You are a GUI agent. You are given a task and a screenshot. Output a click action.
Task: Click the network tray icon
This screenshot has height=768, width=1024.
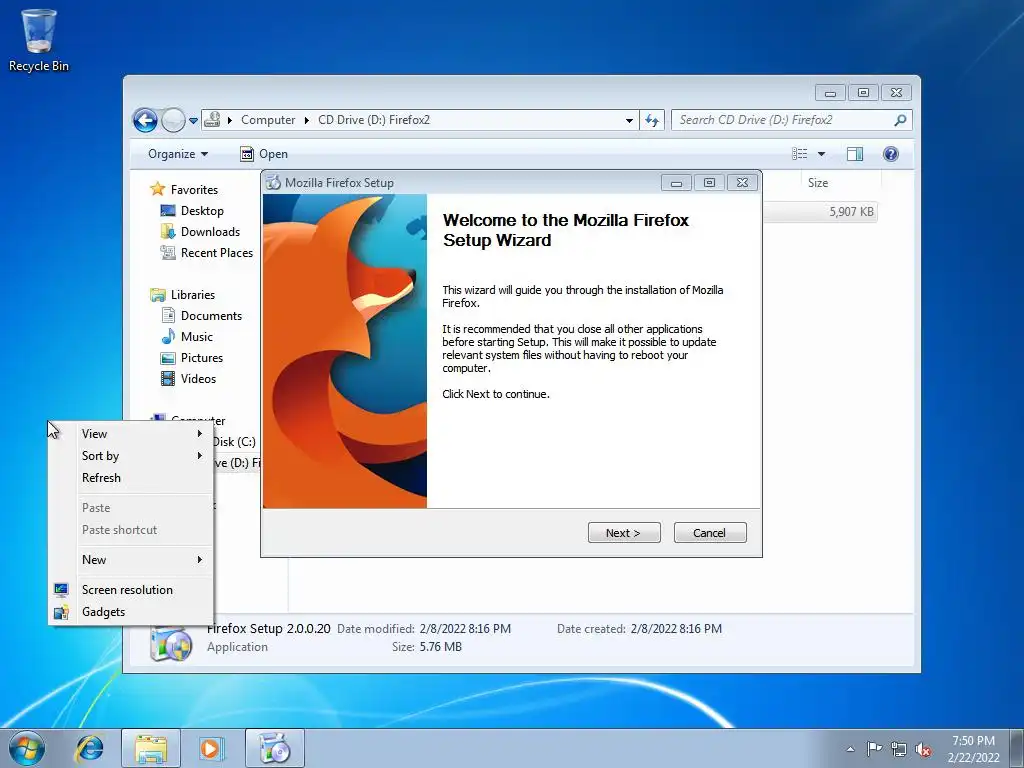[x=899, y=749]
